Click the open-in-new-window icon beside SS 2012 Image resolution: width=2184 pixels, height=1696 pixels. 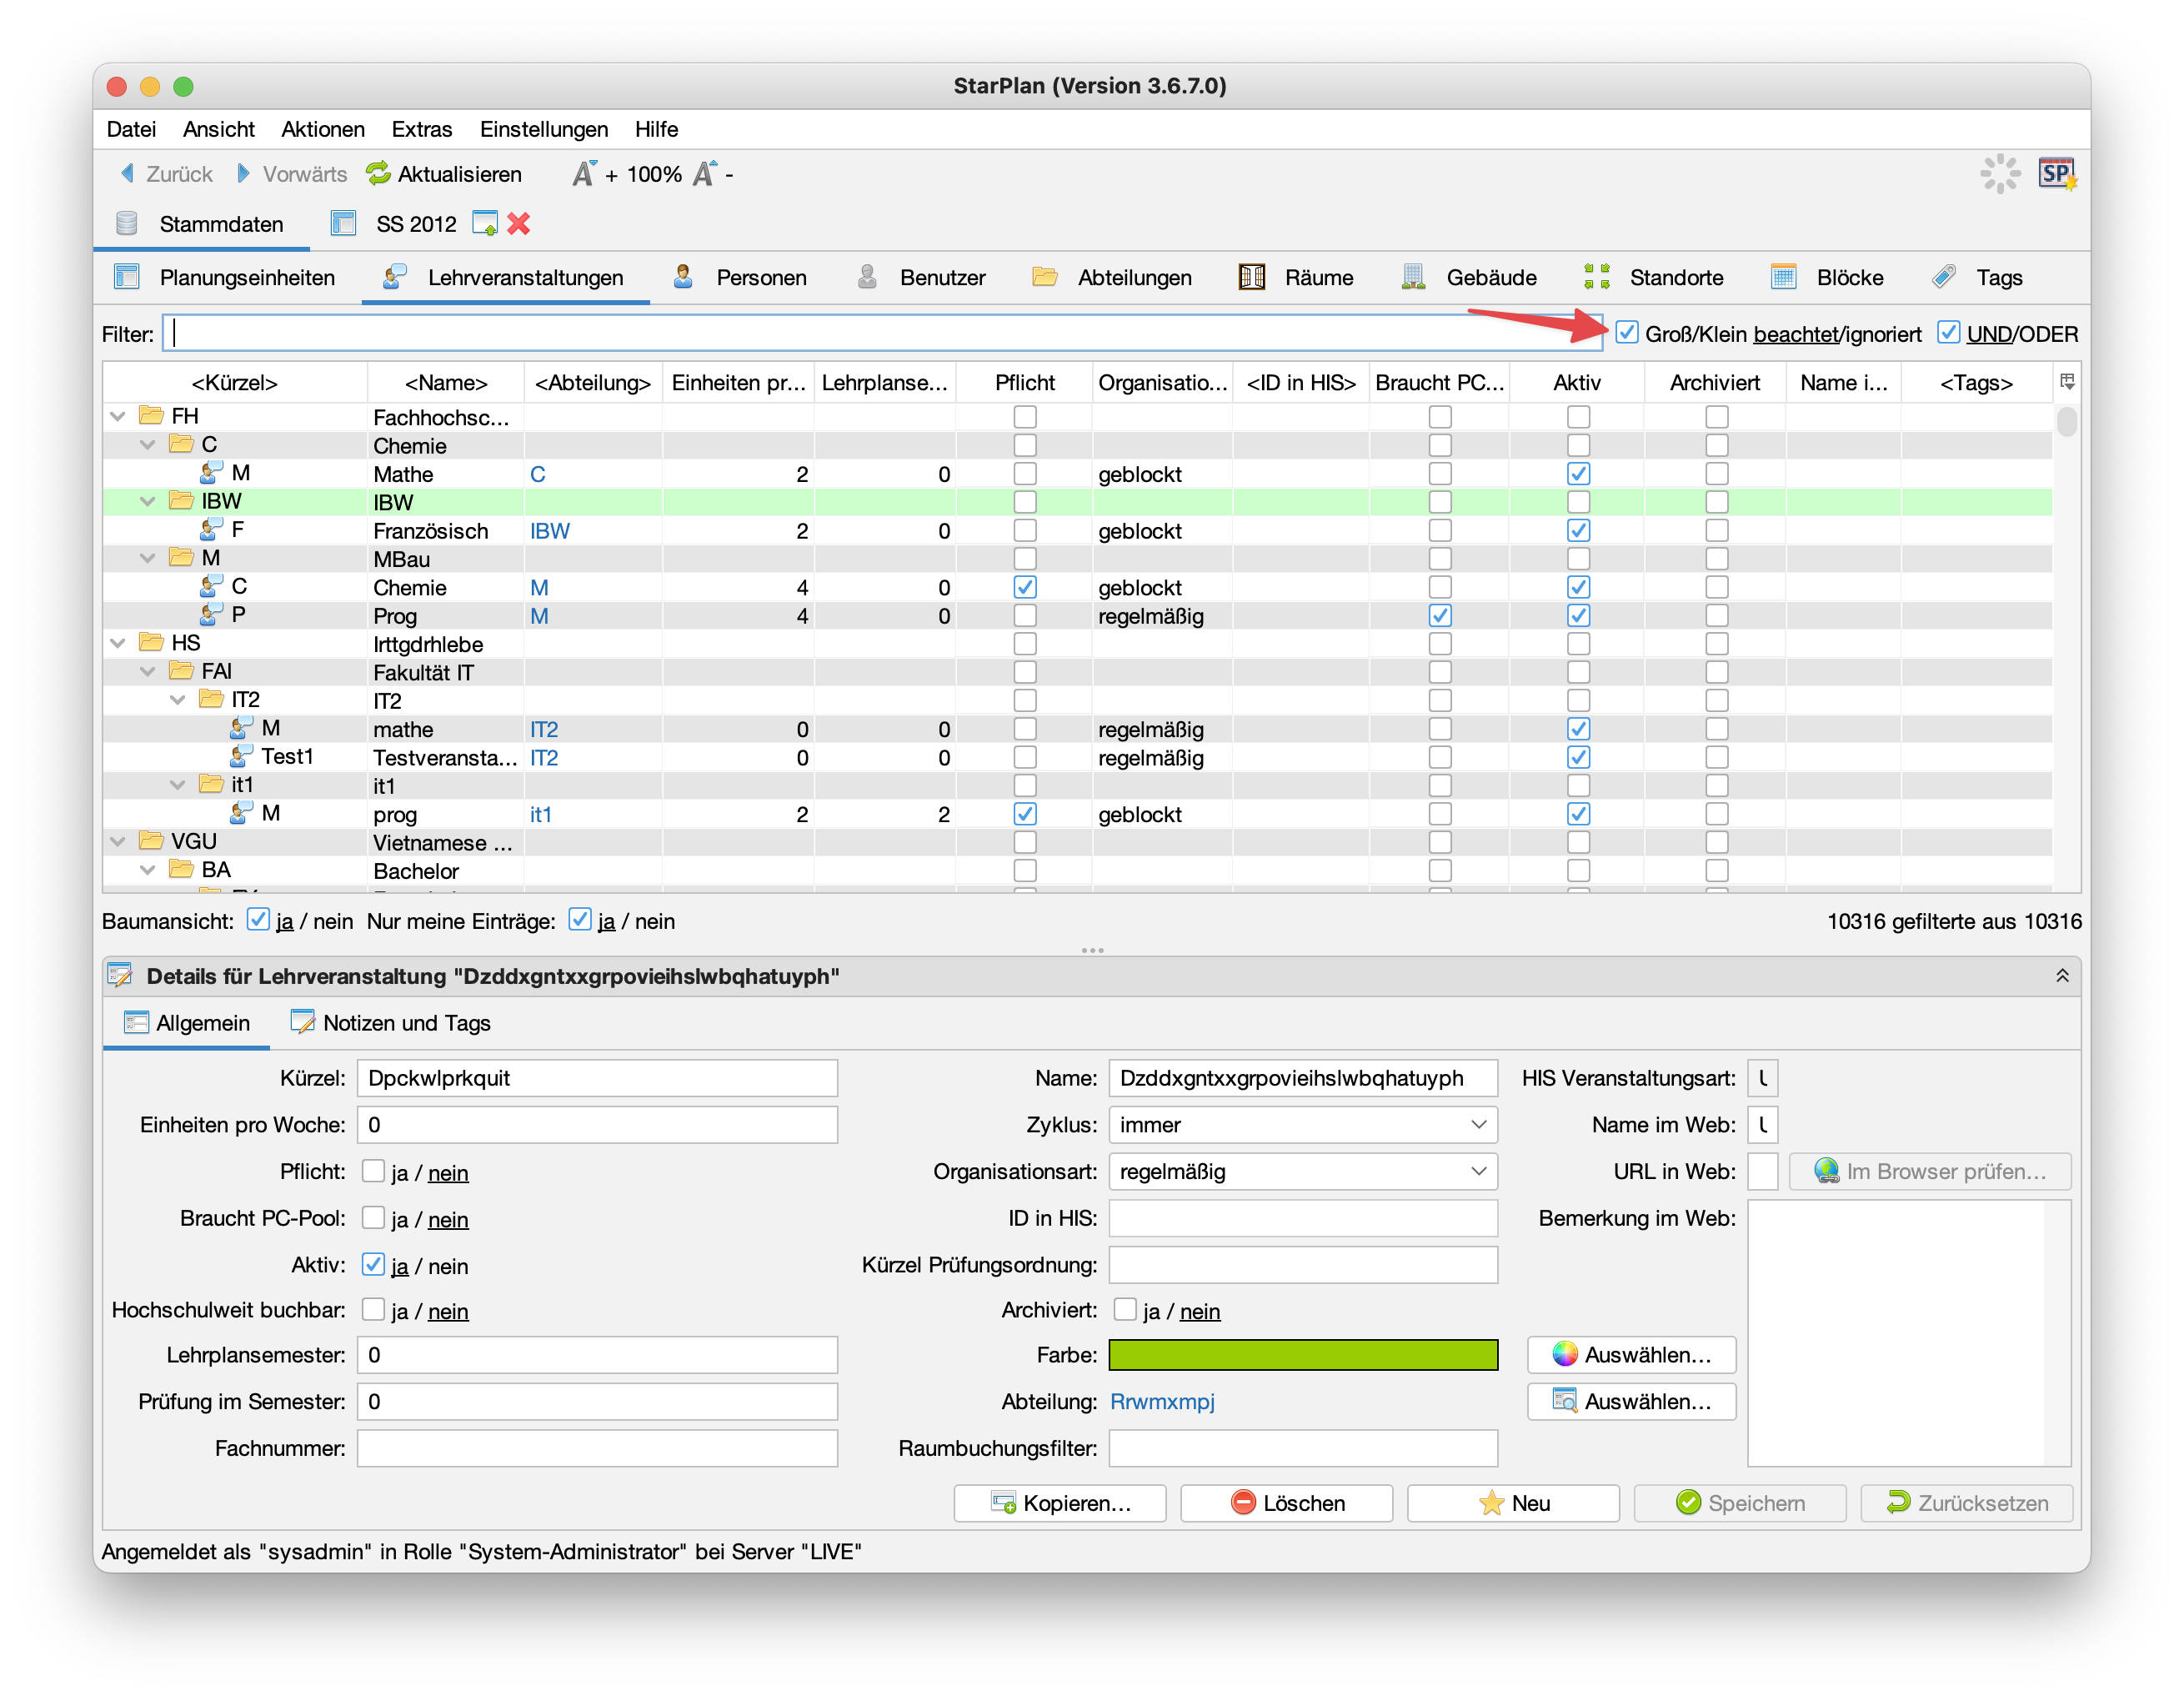(x=485, y=224)
